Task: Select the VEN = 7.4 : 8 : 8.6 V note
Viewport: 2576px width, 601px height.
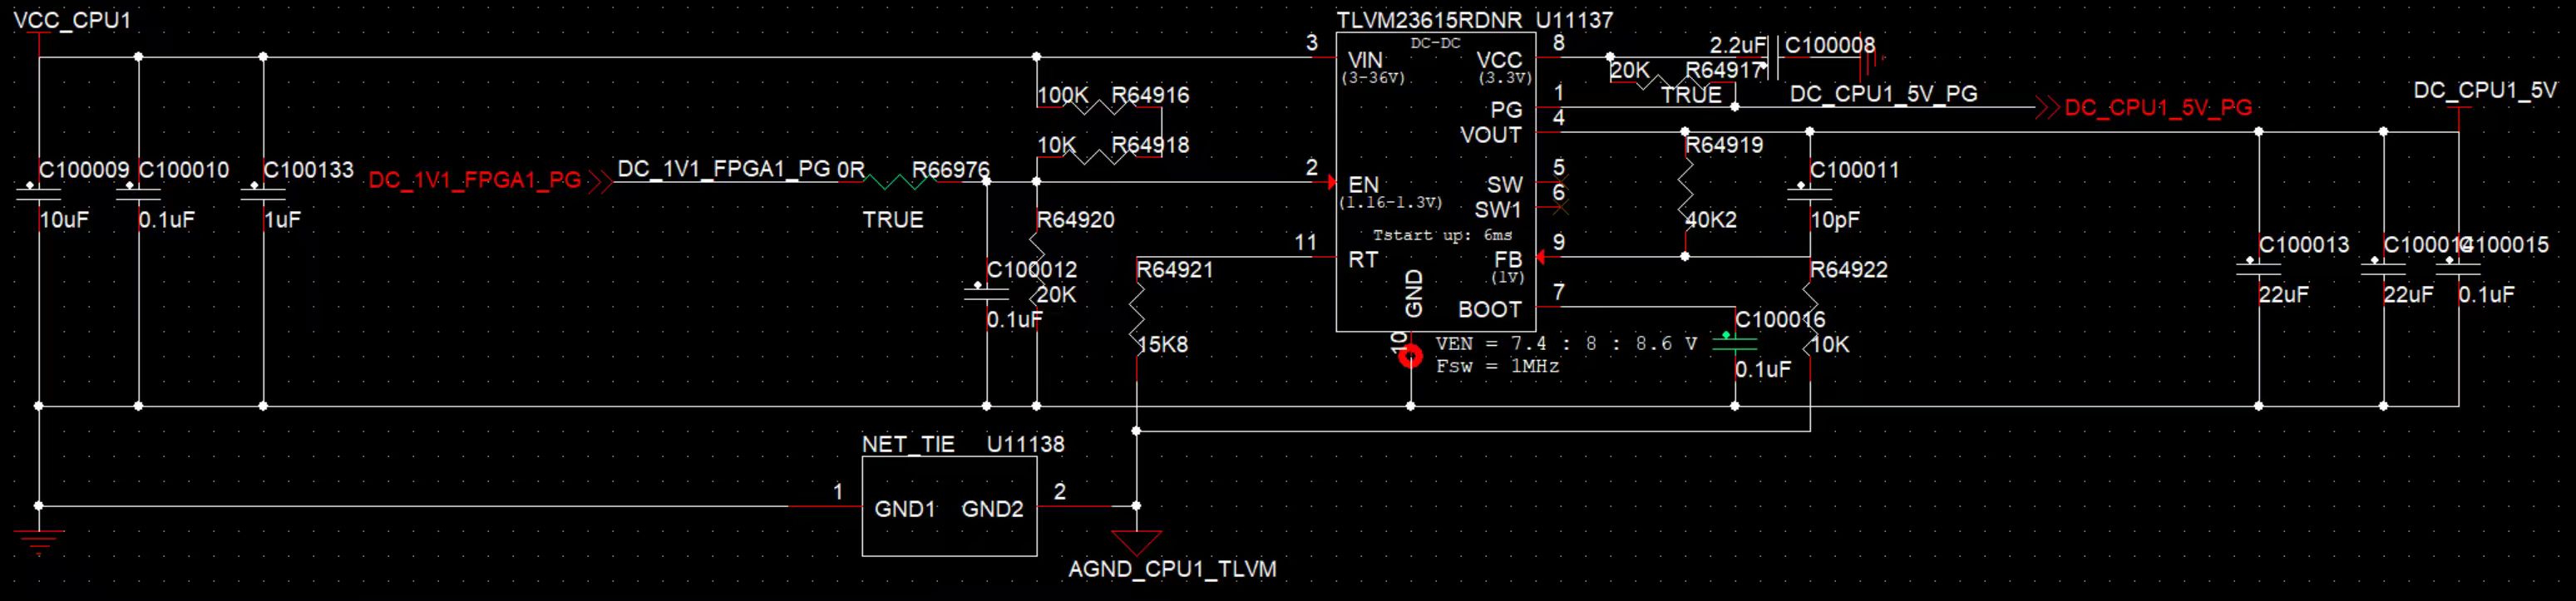Action: [1566, 343]
